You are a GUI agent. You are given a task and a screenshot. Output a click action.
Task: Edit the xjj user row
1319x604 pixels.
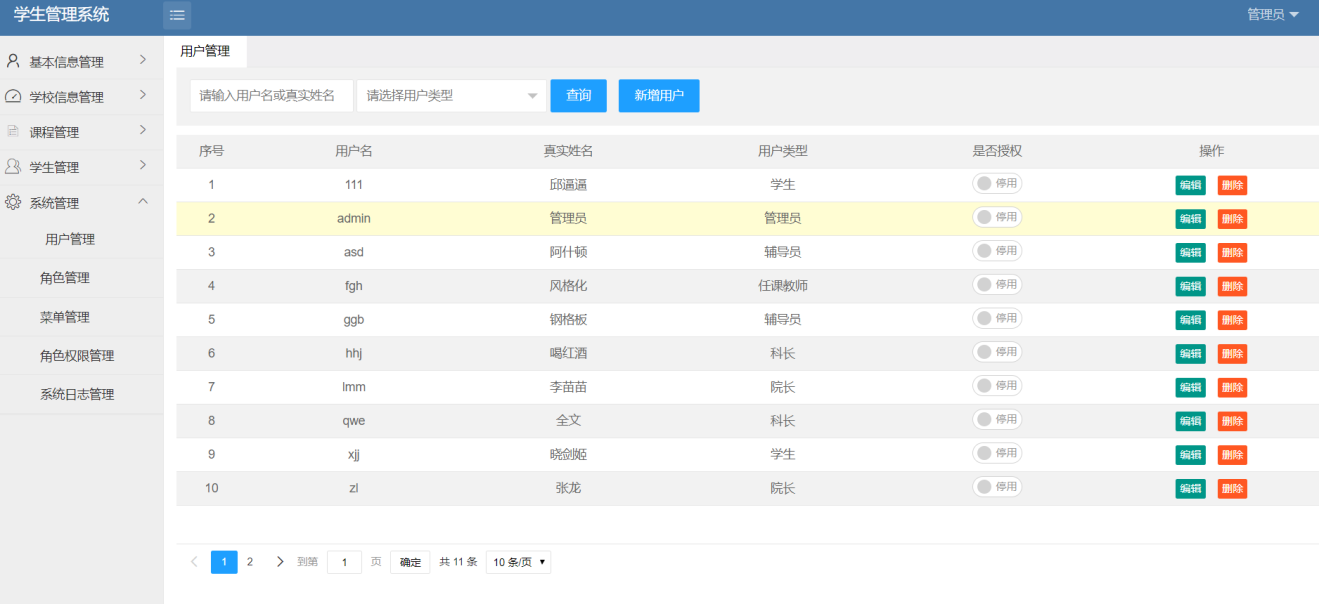tap(1190, 455)
